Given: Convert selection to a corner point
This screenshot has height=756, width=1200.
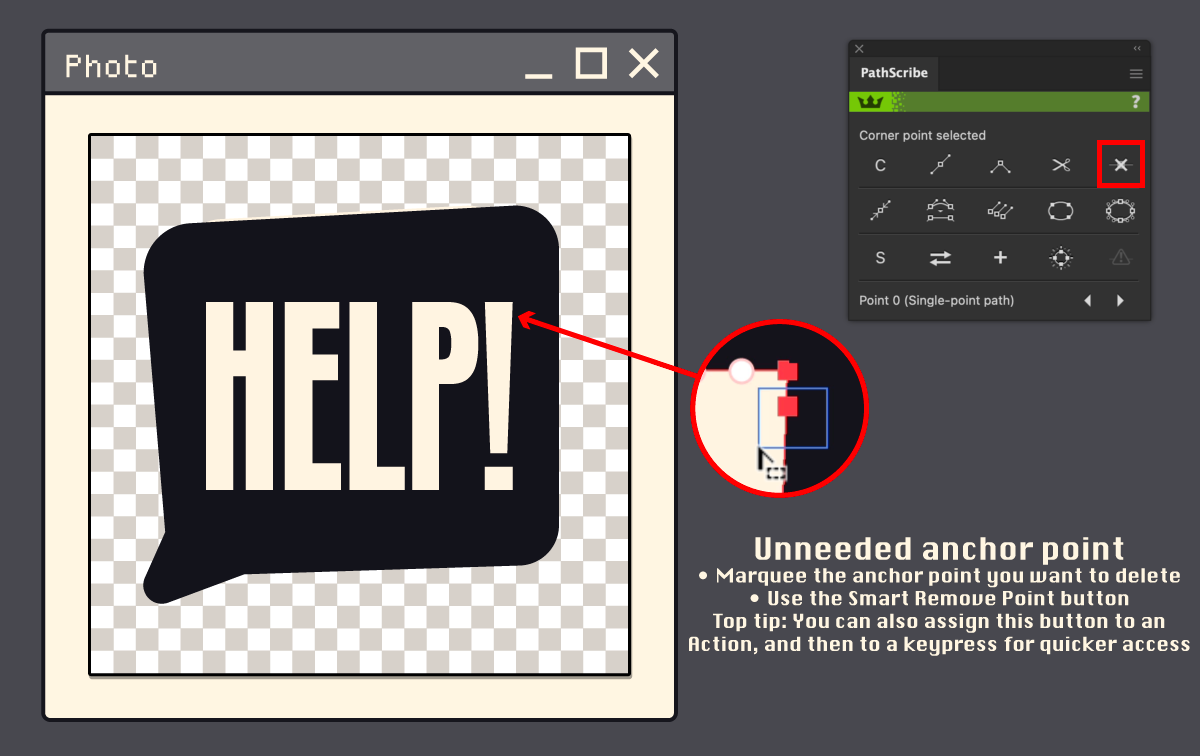Looking at the screenshot, I should click(x=1000, y=166).
